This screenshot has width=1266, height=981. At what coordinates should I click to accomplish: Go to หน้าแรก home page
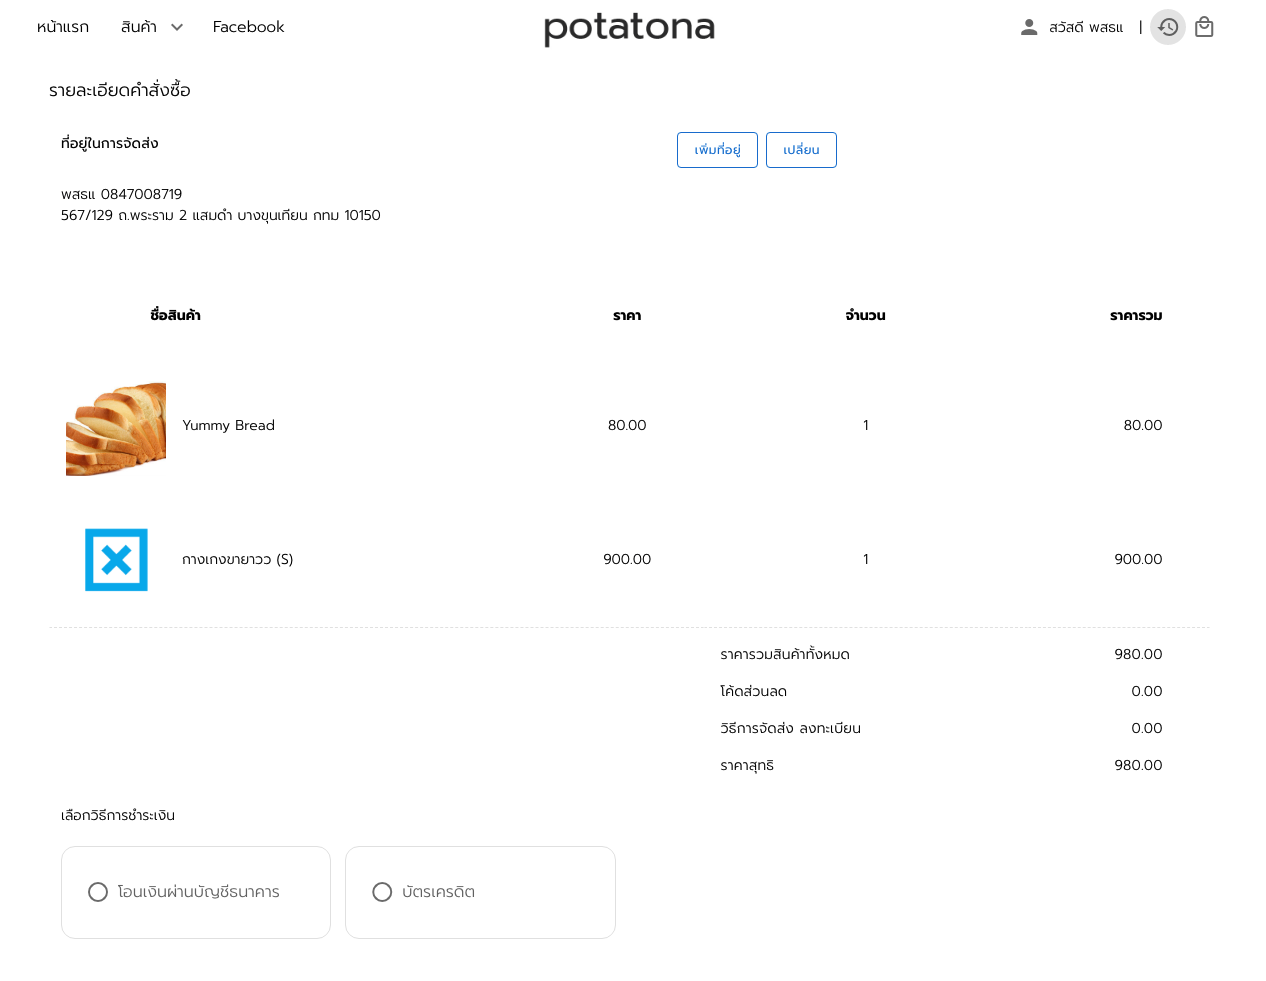(63, 27)
